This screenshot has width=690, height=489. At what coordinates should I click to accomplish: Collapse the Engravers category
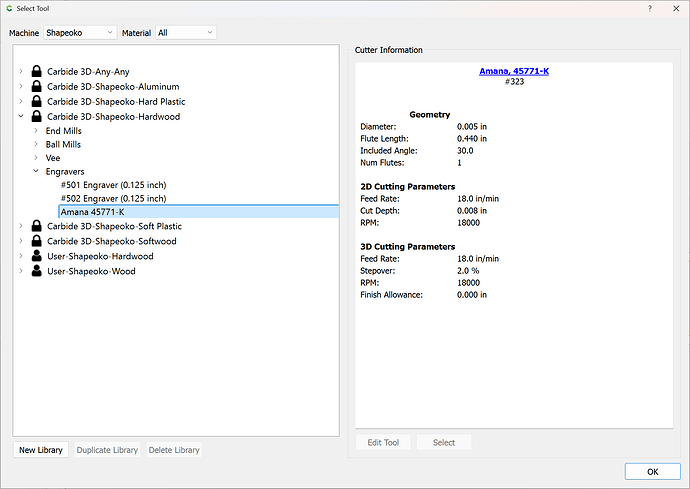pyautogui.click(x=36, y=171)
